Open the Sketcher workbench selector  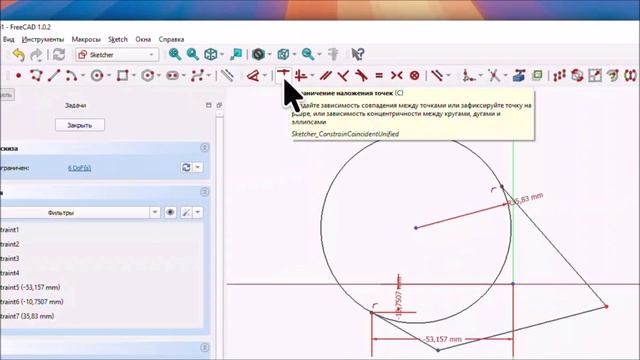[117, 55]
